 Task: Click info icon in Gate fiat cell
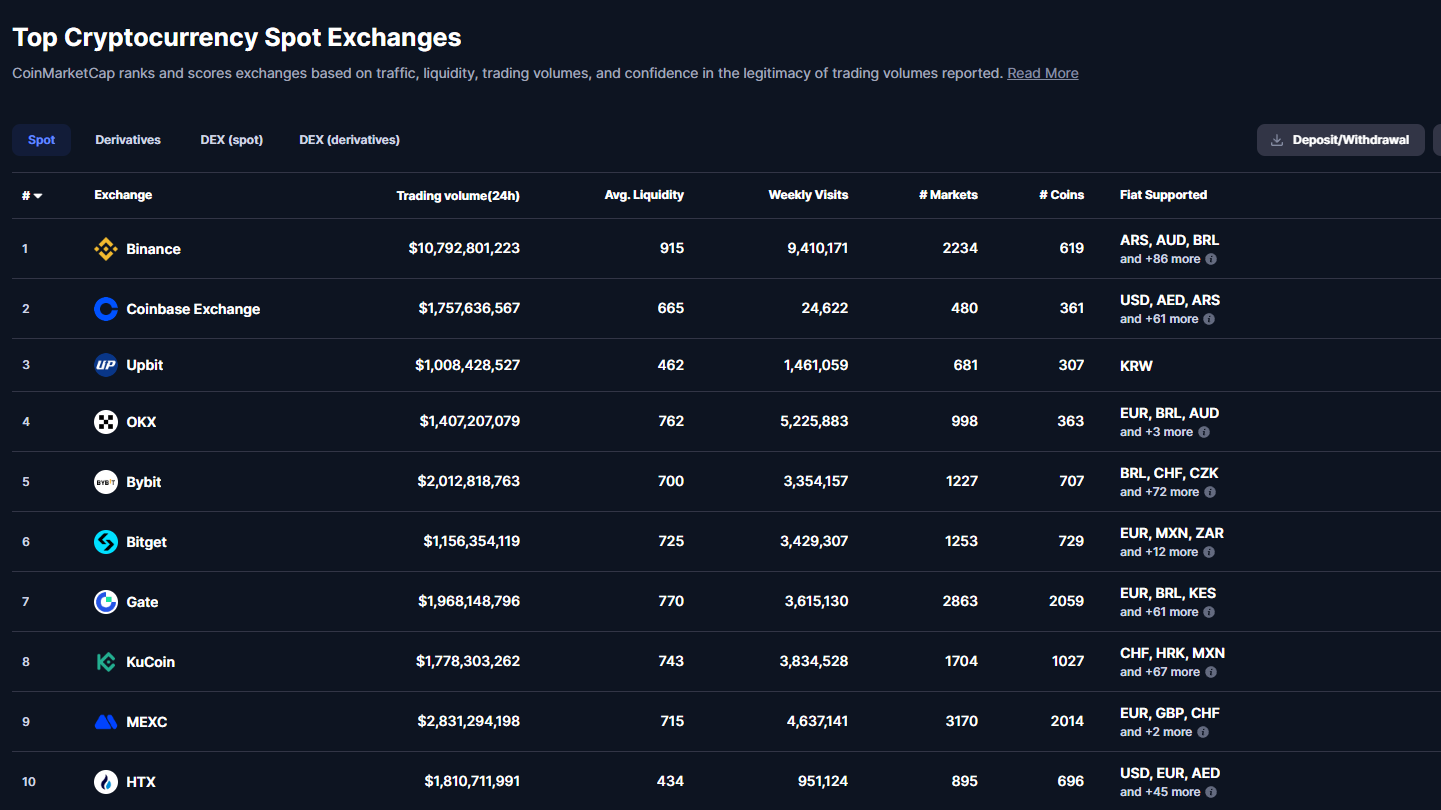tap(1209, 612)
